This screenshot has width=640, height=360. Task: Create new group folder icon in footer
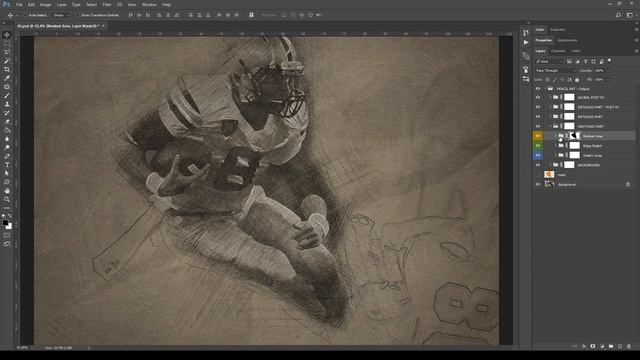tap(611, 346)
